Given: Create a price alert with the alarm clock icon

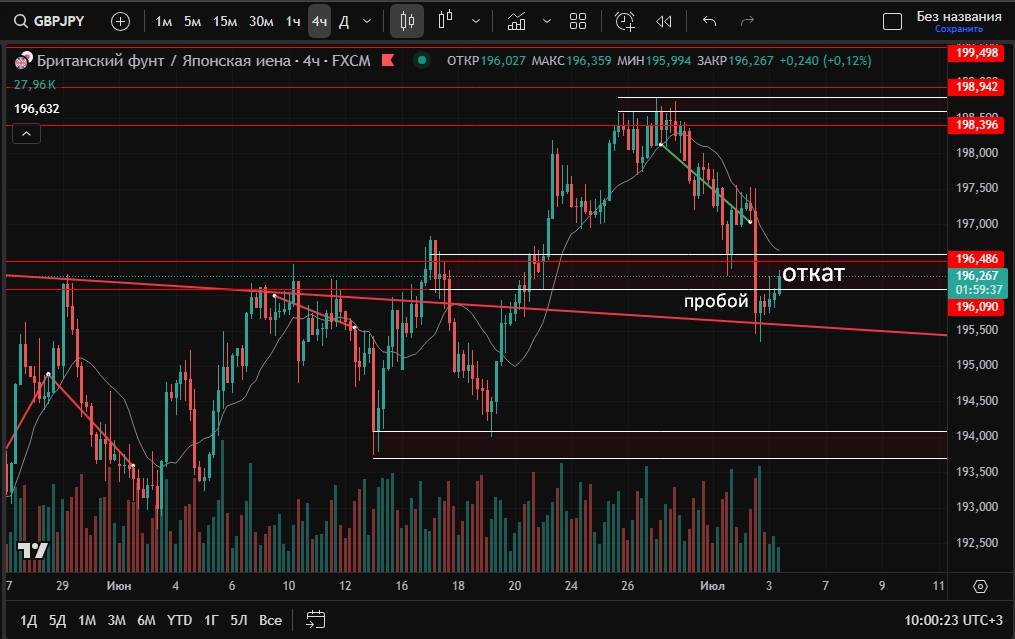Looking at the screenshot, I should tap(625, 21).
